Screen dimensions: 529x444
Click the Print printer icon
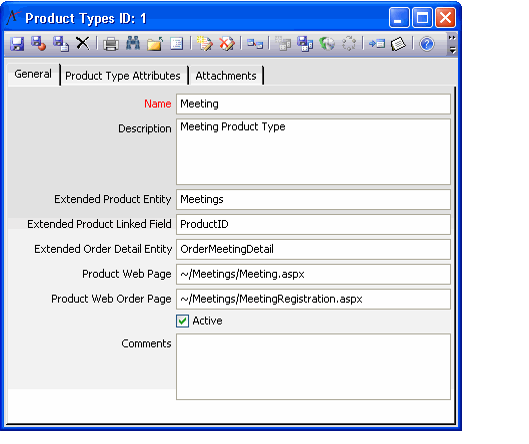[111, 44]
